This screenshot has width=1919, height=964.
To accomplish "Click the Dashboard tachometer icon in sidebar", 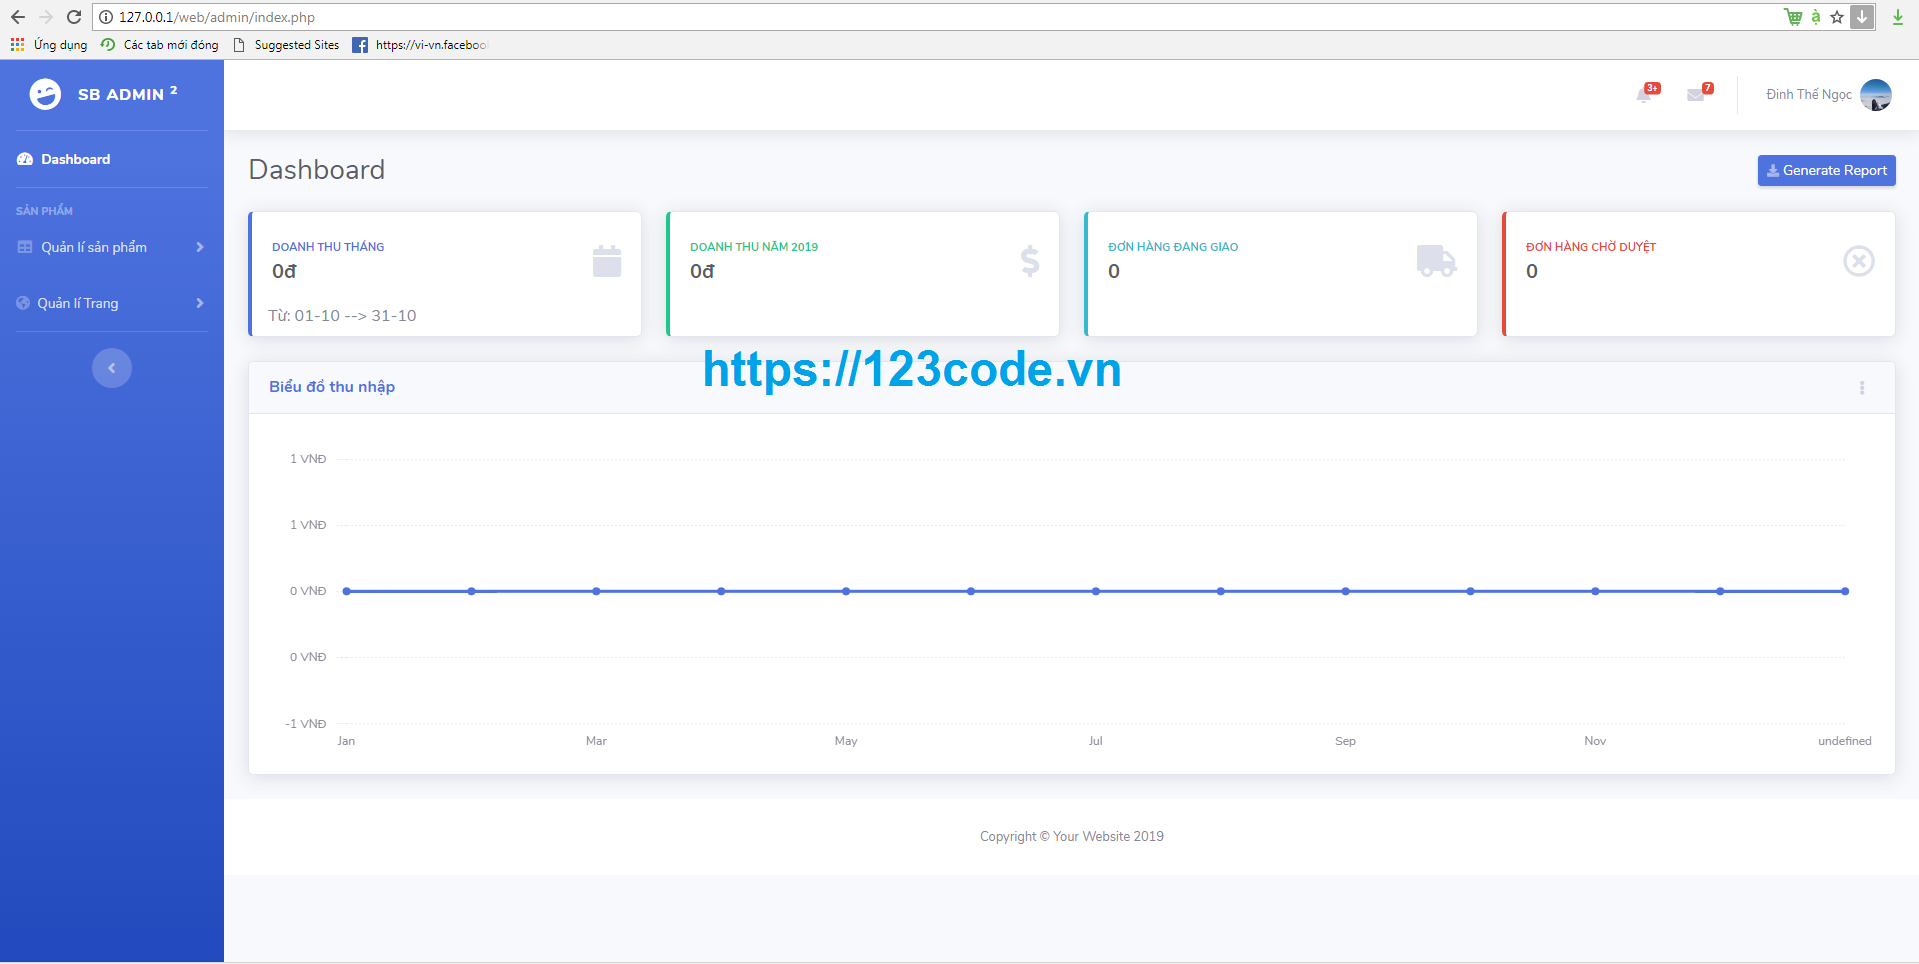I will pos(23,158).
